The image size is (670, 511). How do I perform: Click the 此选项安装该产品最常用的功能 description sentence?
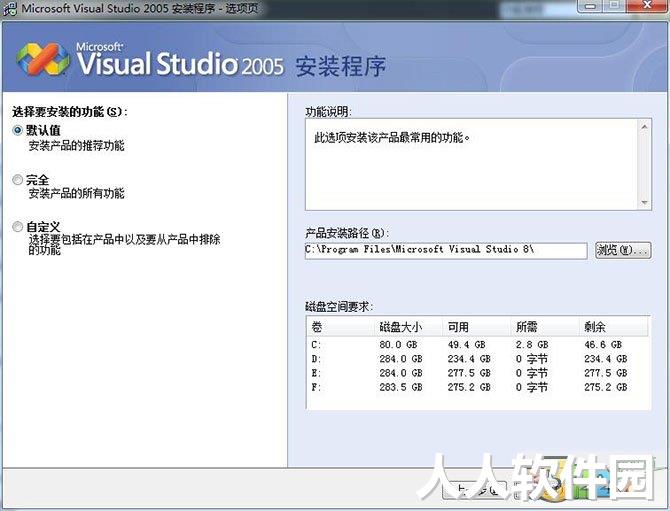(x=392, y=138)
